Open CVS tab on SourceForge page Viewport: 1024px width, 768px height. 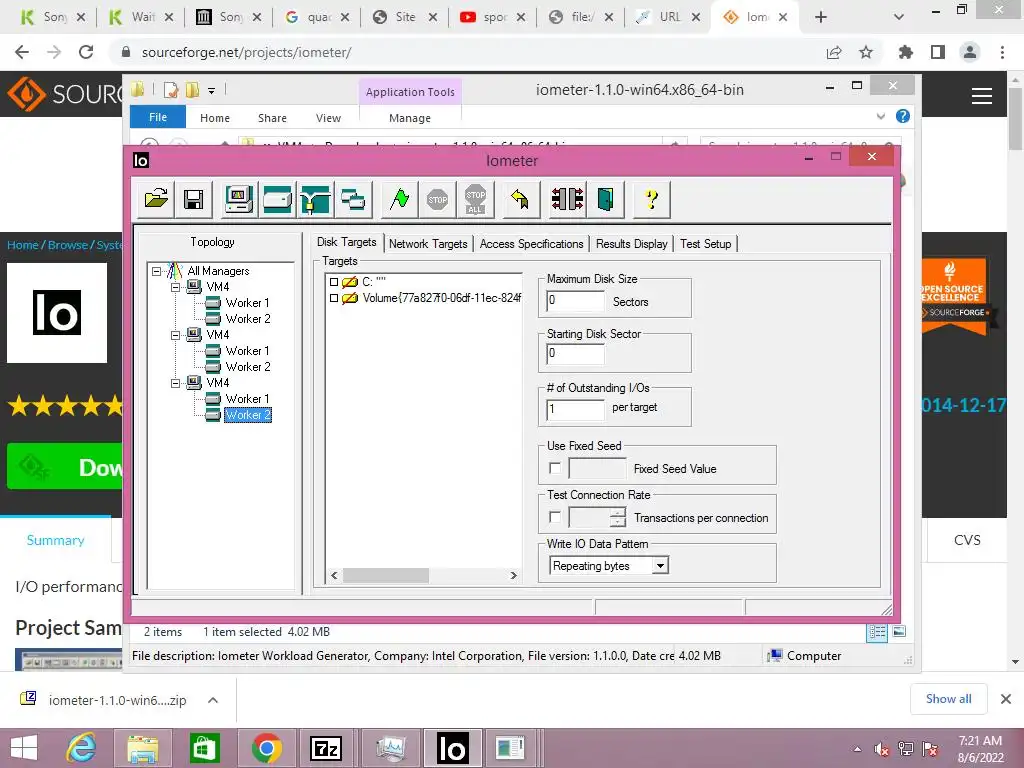point(967,540)
